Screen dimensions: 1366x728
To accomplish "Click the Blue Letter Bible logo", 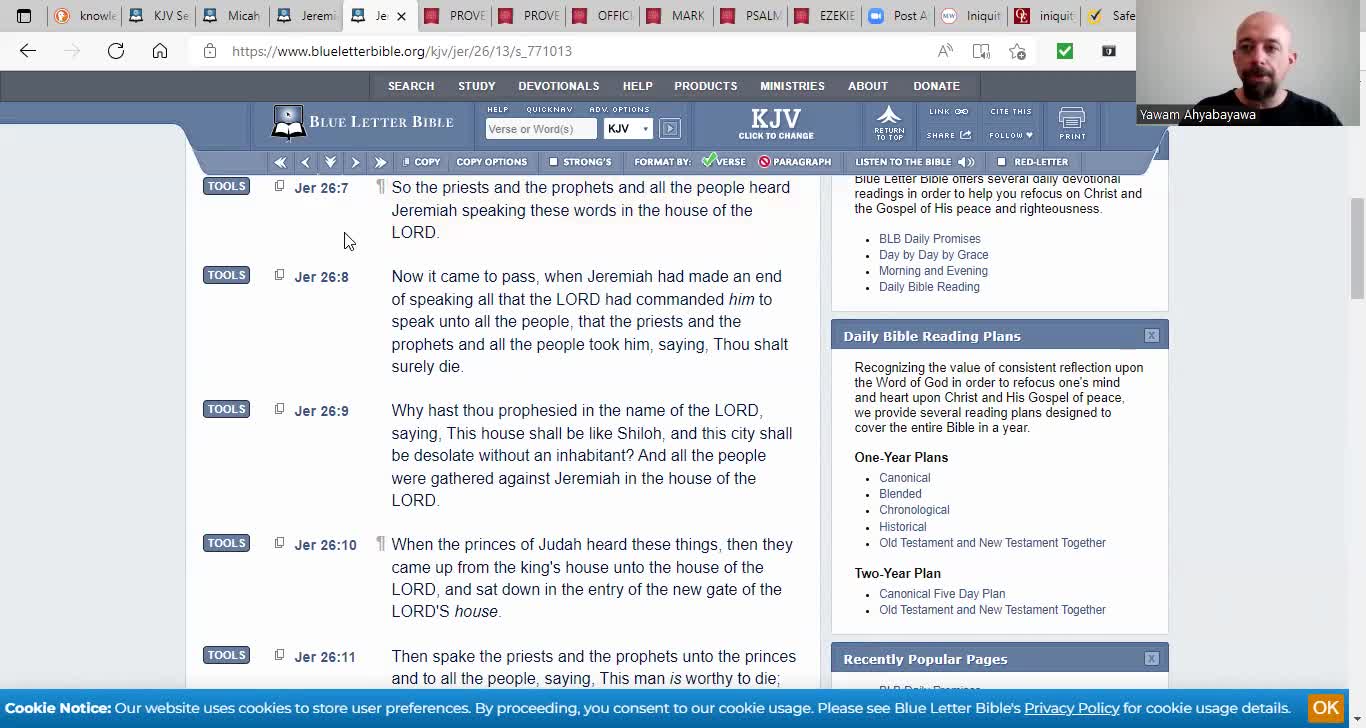I will 362,122.
